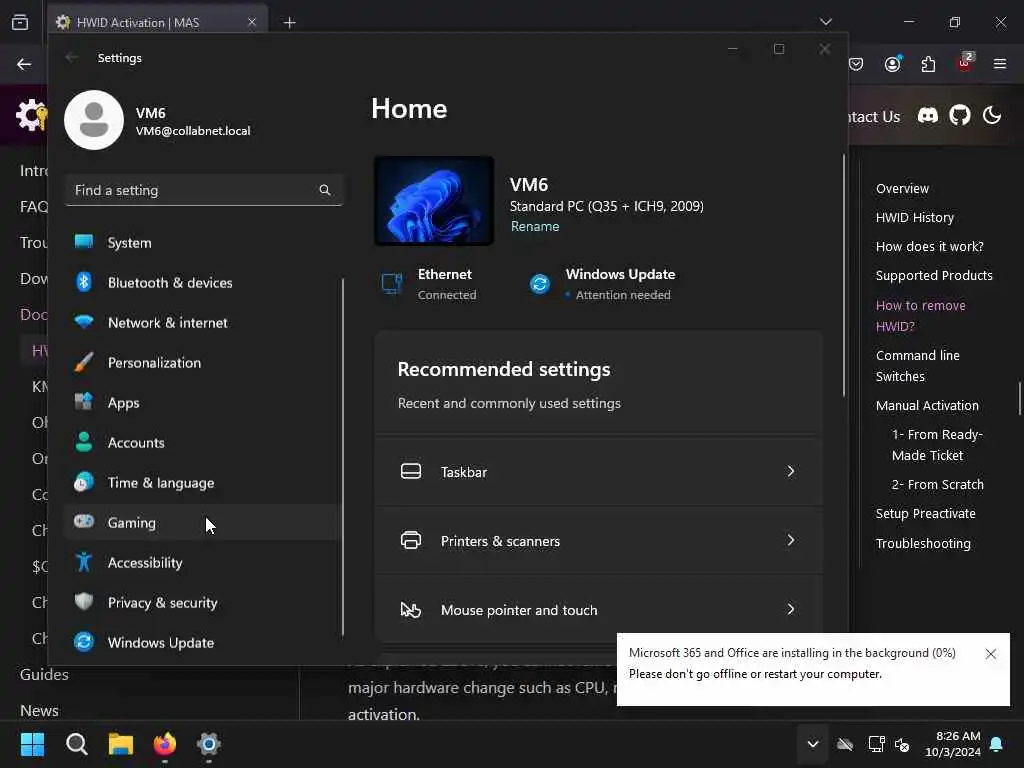Go to Setup Preactivate link

pos(925,513)
